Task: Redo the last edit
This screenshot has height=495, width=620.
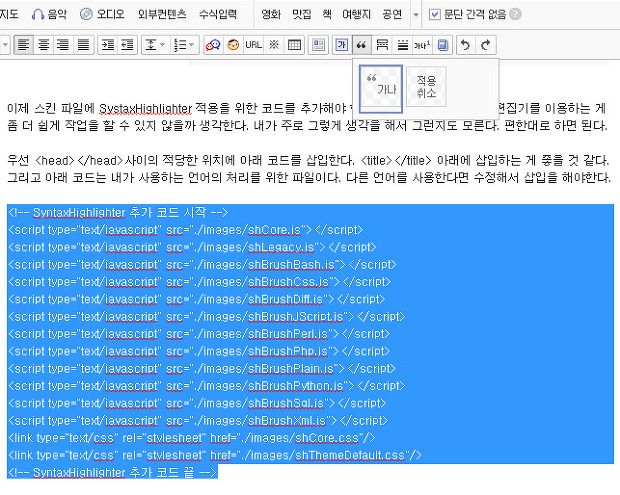Action: click(486, 45)
